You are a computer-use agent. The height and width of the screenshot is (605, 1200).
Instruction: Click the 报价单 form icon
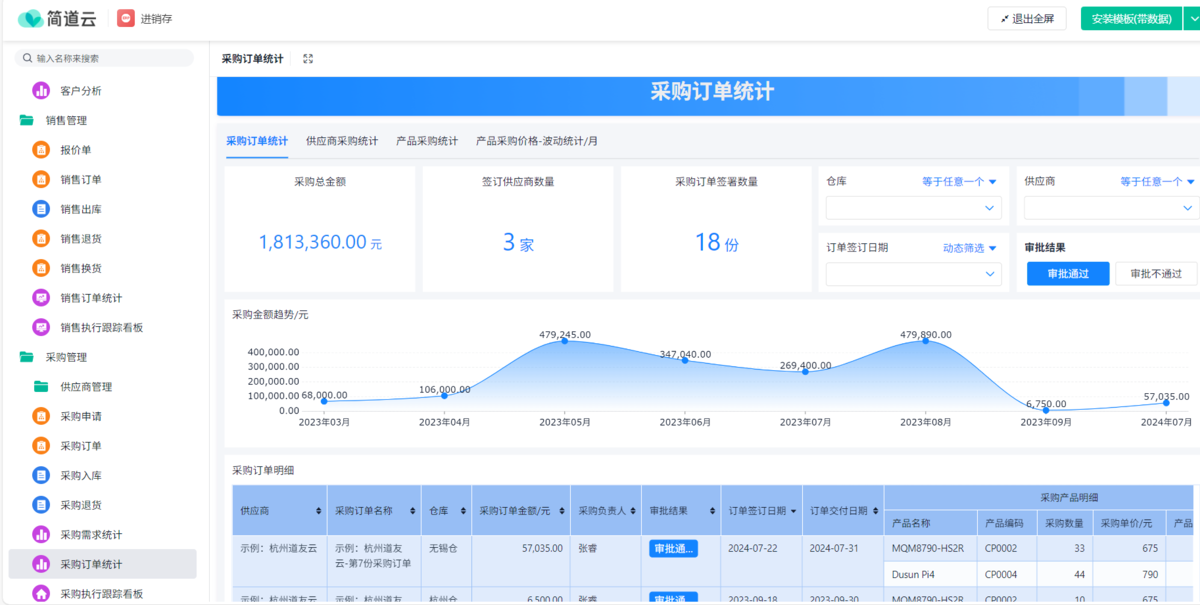pos(41,150)
